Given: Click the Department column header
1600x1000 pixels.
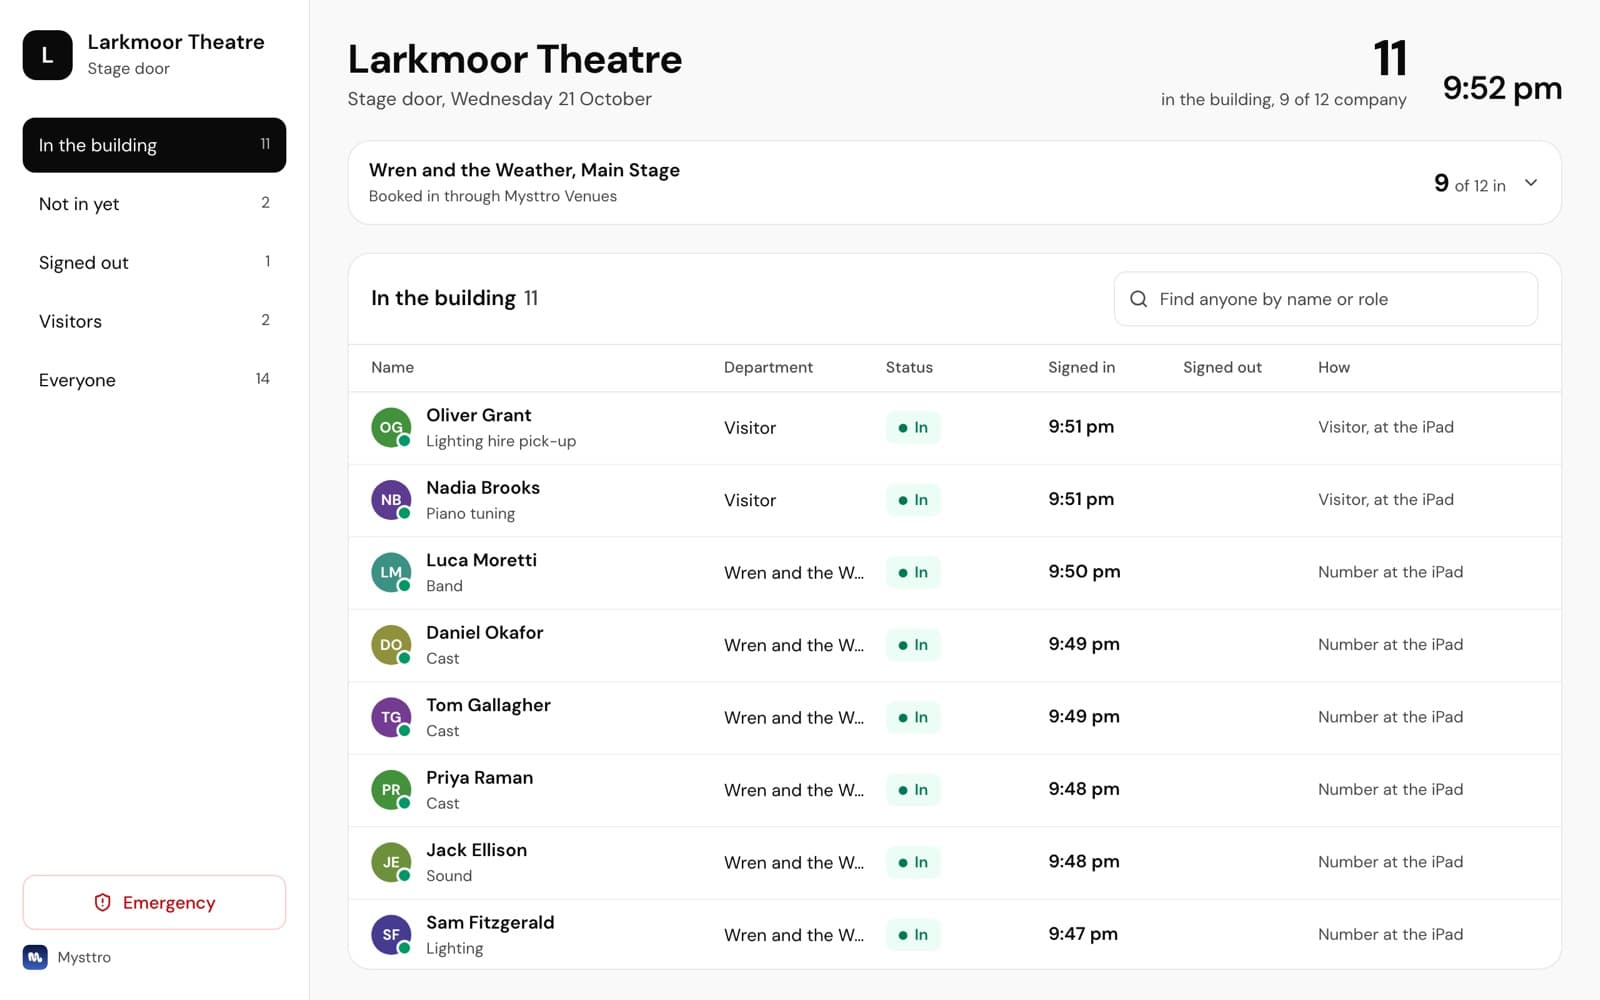Looking at the screenshot, I should coord(768,367).
